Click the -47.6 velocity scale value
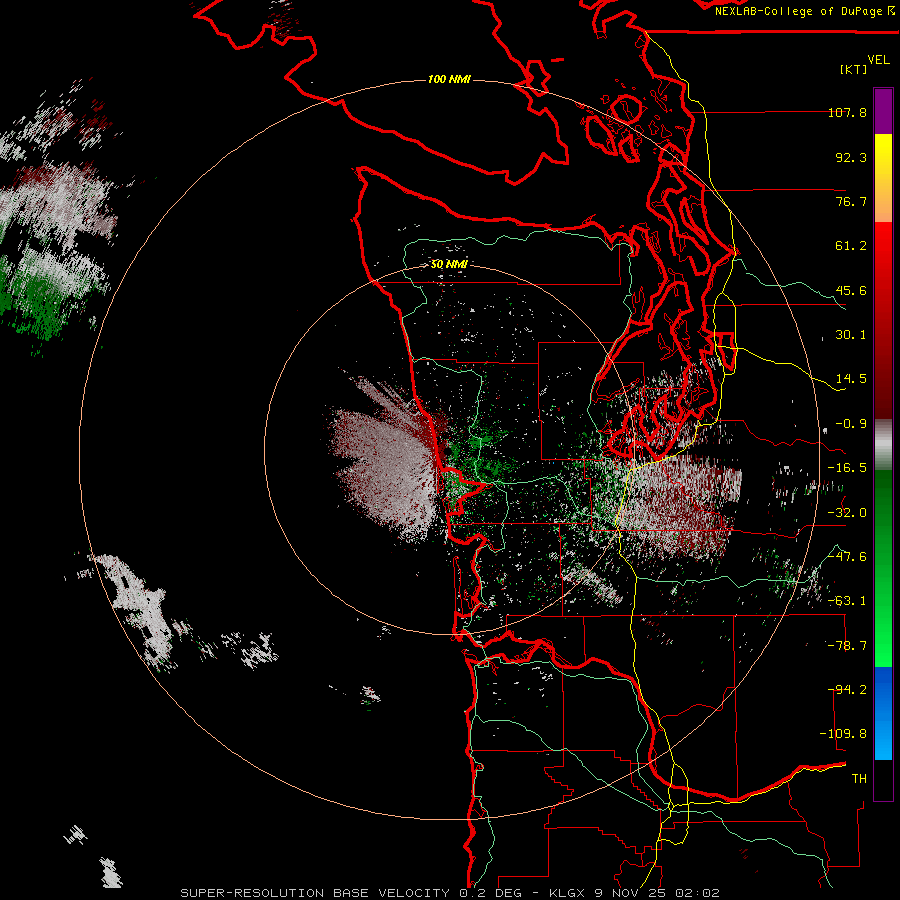Image resolution: width=900 pixels, height=900 pixels. click(x=847, y=557)
